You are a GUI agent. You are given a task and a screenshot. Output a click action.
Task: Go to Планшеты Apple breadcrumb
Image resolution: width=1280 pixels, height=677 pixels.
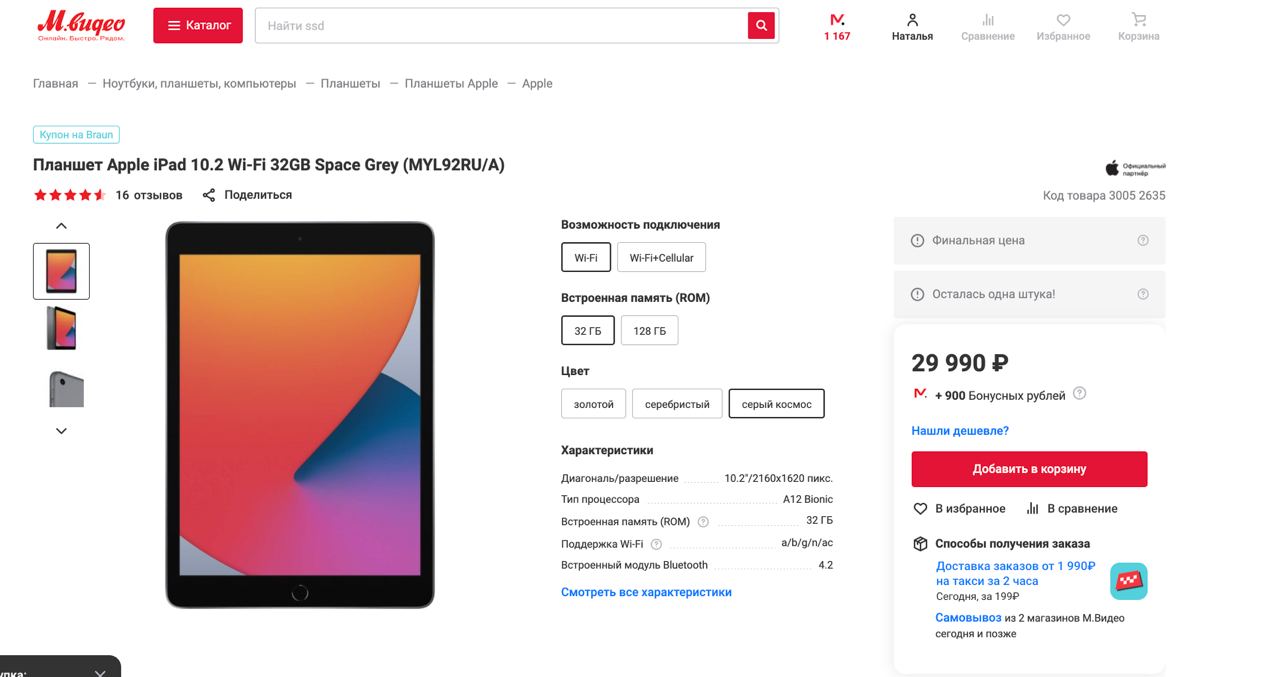pos(451,84)
